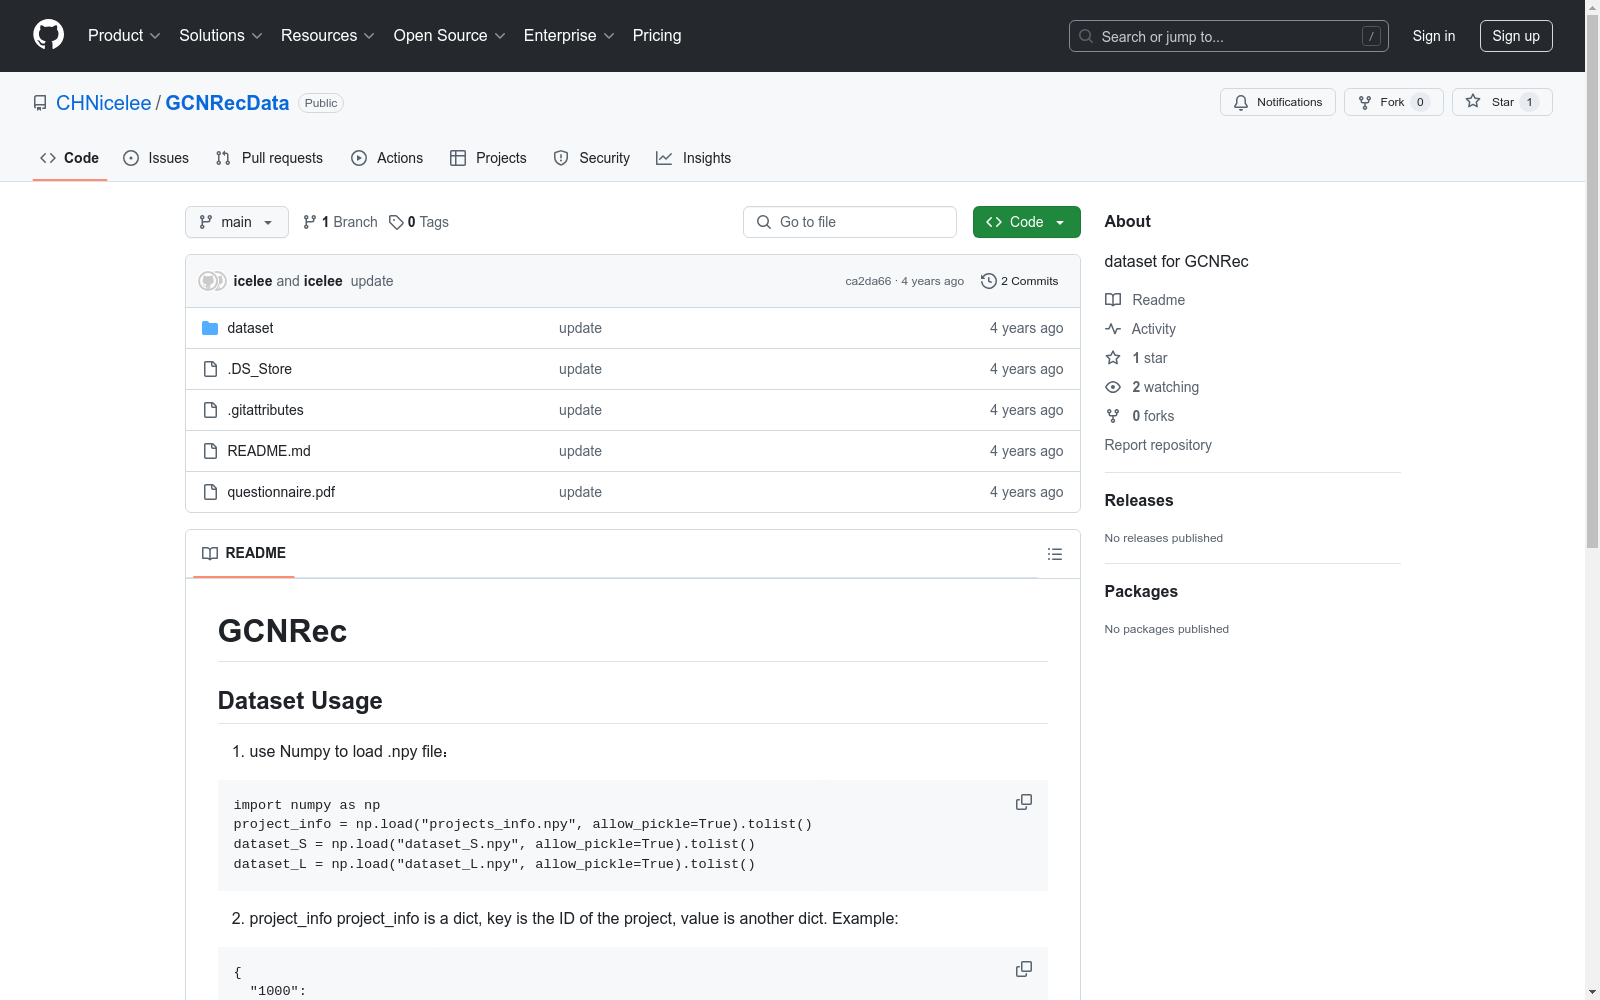The height and width of the screenshot is (1000, 1600).
Task: Click the Sign in link
Action: [x=1434, y=36]
